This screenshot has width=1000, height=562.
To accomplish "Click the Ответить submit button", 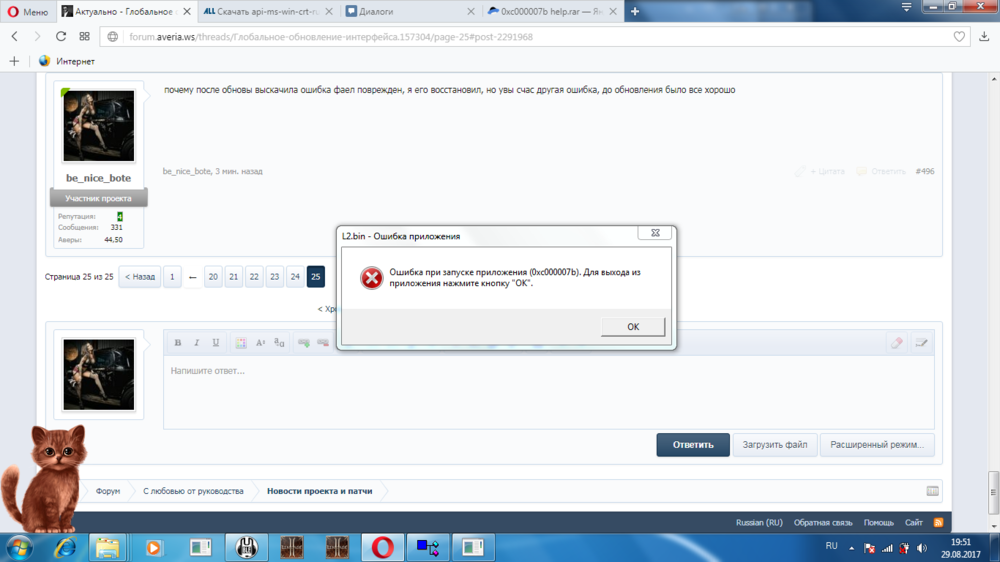I will click(x=692, y=445).
